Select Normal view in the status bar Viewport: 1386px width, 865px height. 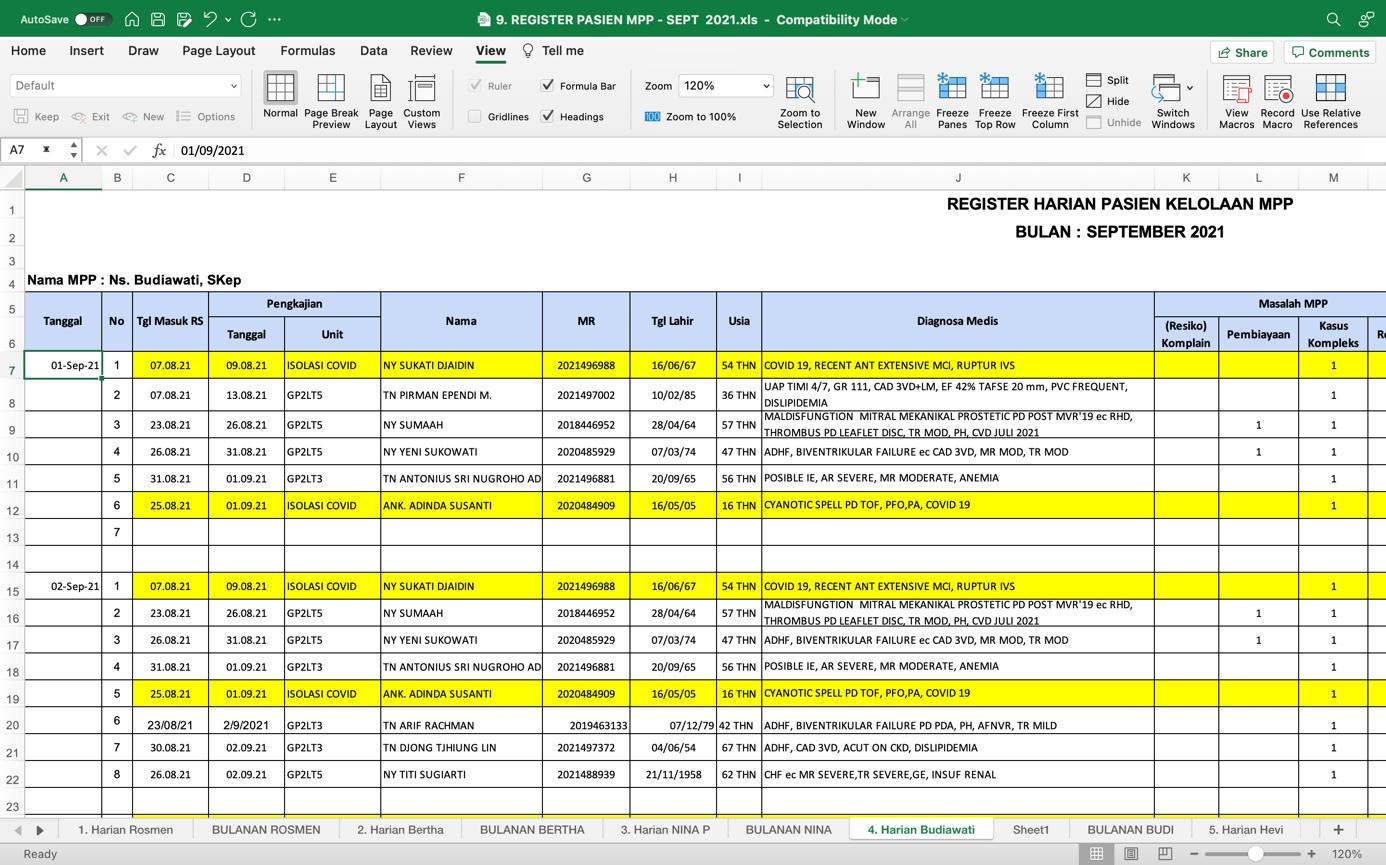1097,854
